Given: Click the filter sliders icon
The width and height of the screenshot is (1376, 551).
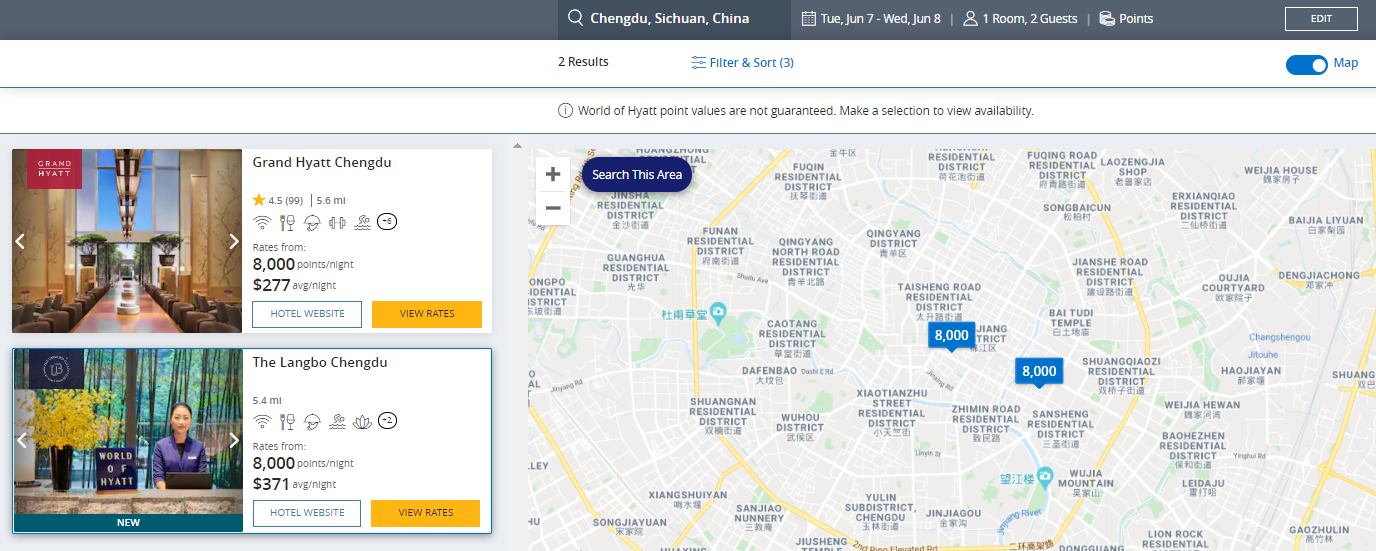Looking at the screenshot, I should 698,62.
